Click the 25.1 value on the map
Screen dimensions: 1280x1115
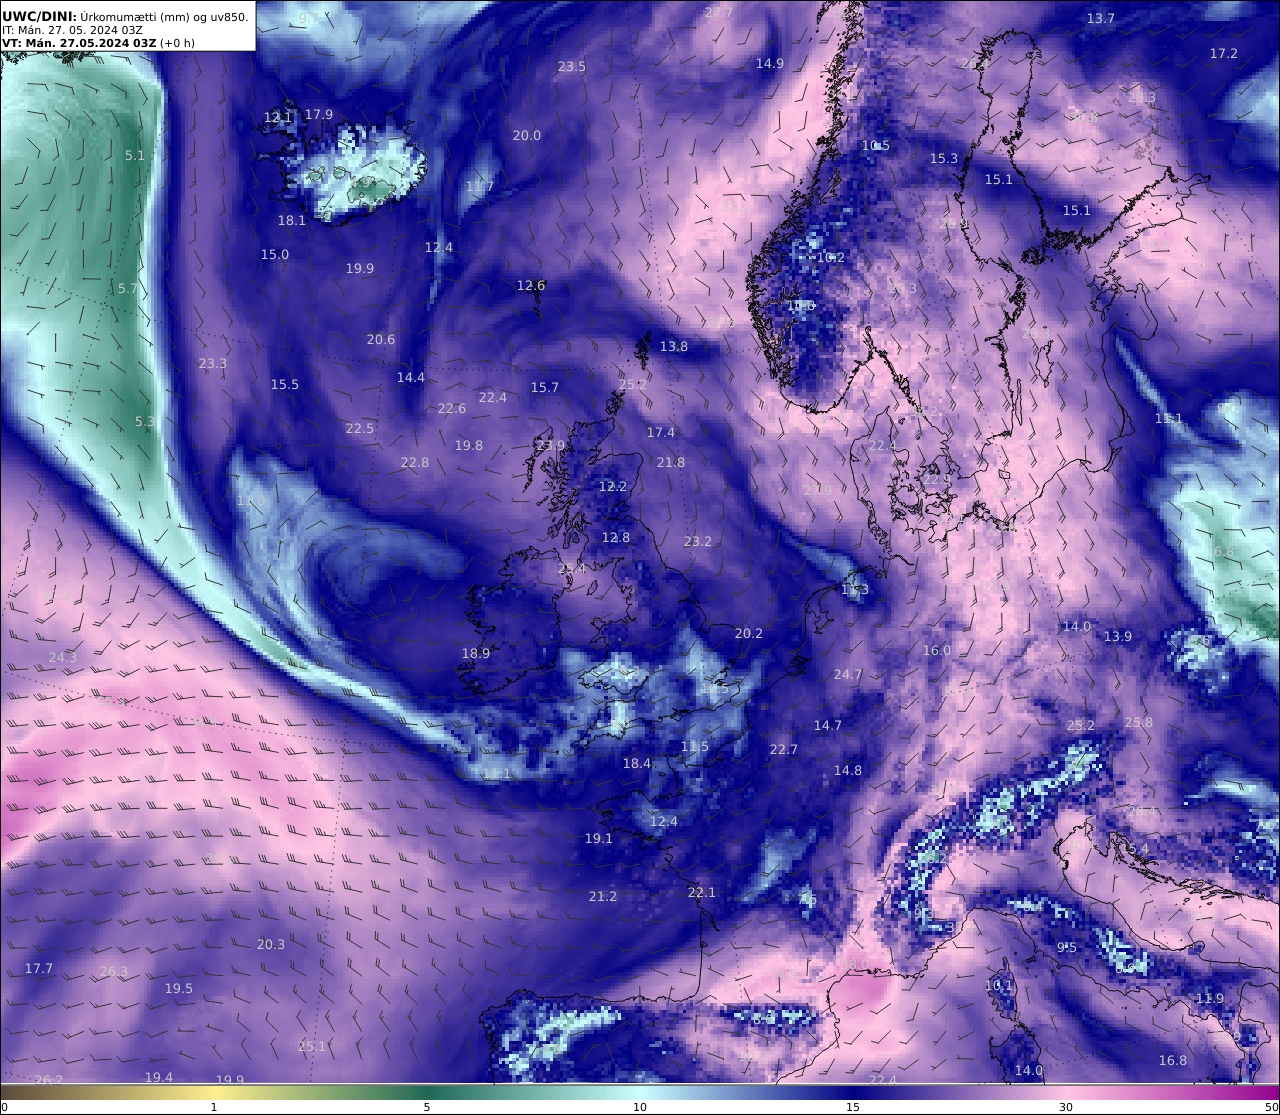[x=312, y=1046]
